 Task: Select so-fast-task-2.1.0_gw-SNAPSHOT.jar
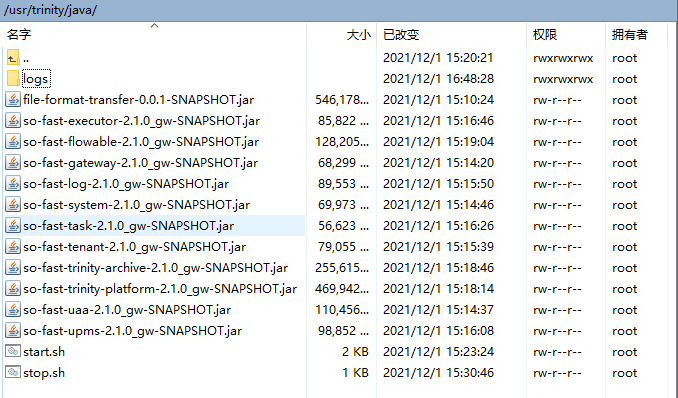pos(128,226)
